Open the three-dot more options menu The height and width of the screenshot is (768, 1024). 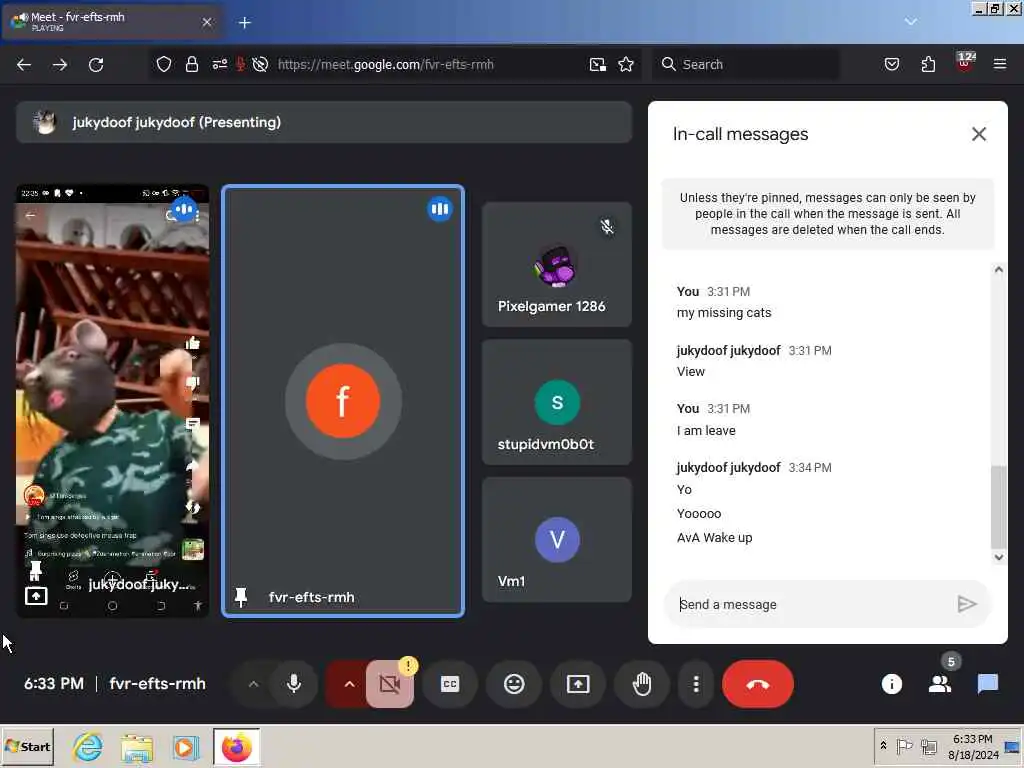pyautogui.click(x=696, y=684)
